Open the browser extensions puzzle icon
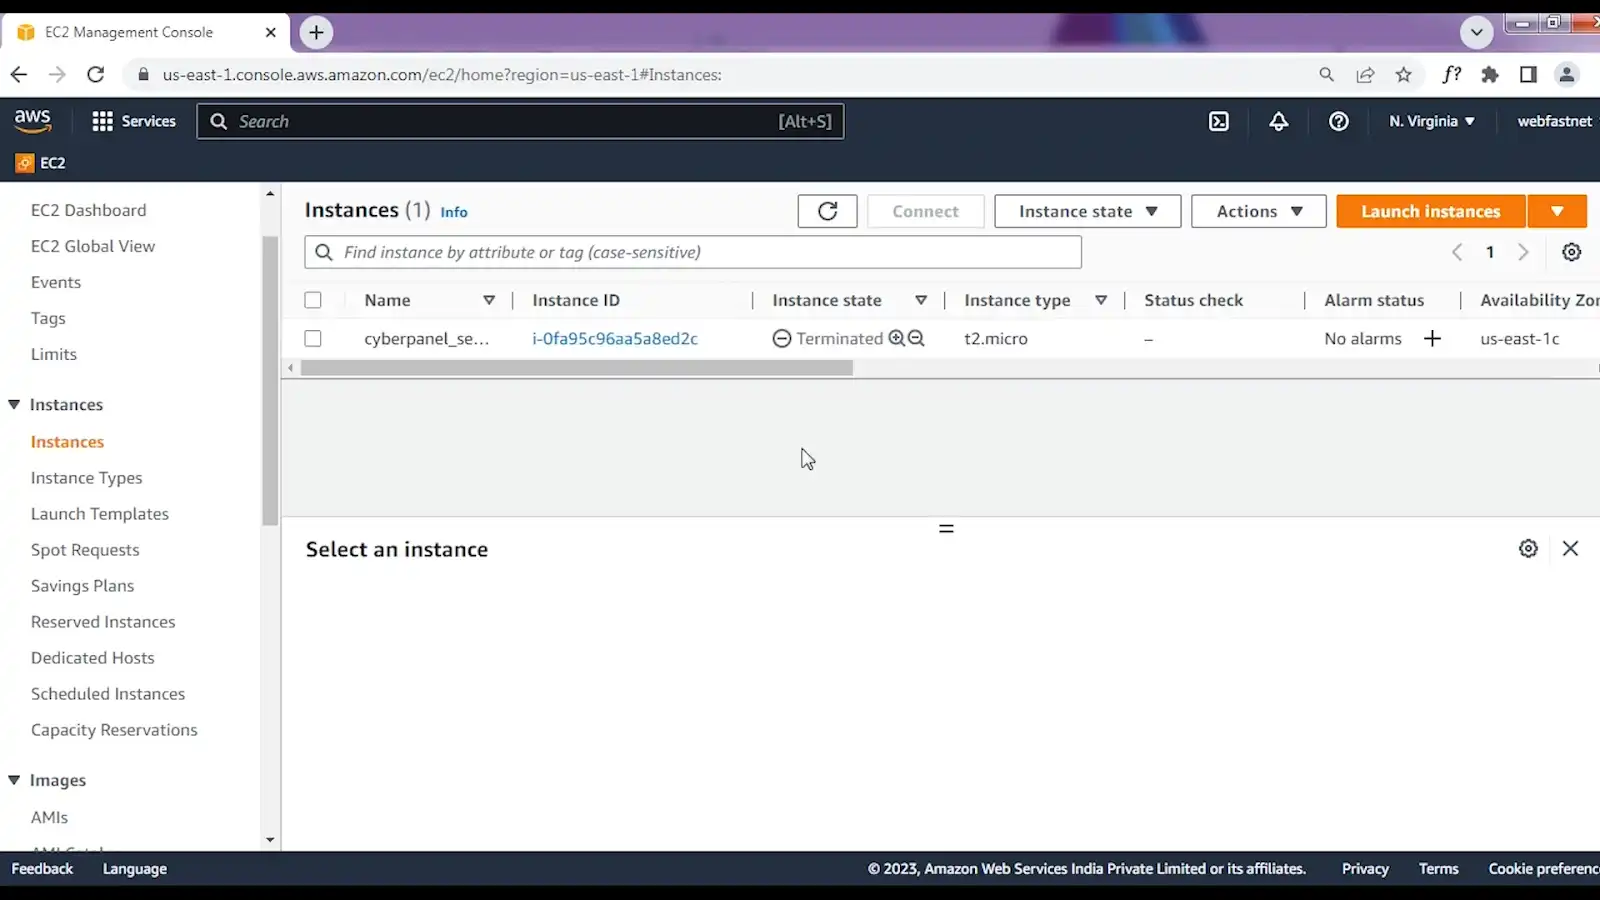This screenshot has height=900, width=1600. [1490, 74]
